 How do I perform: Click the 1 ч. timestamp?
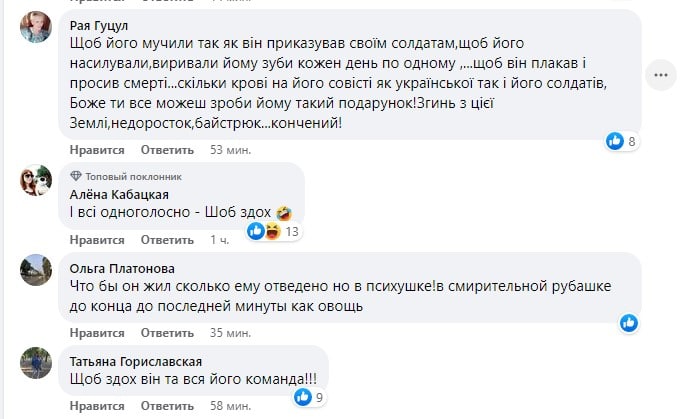pos(219,240)
